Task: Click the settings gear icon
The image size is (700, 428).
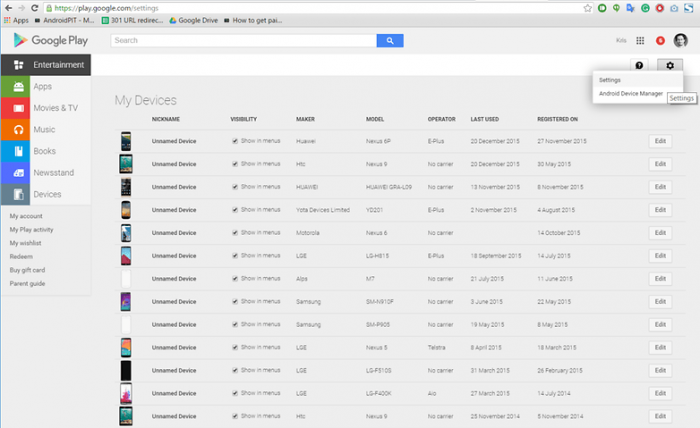Action: tap(670, 66)
